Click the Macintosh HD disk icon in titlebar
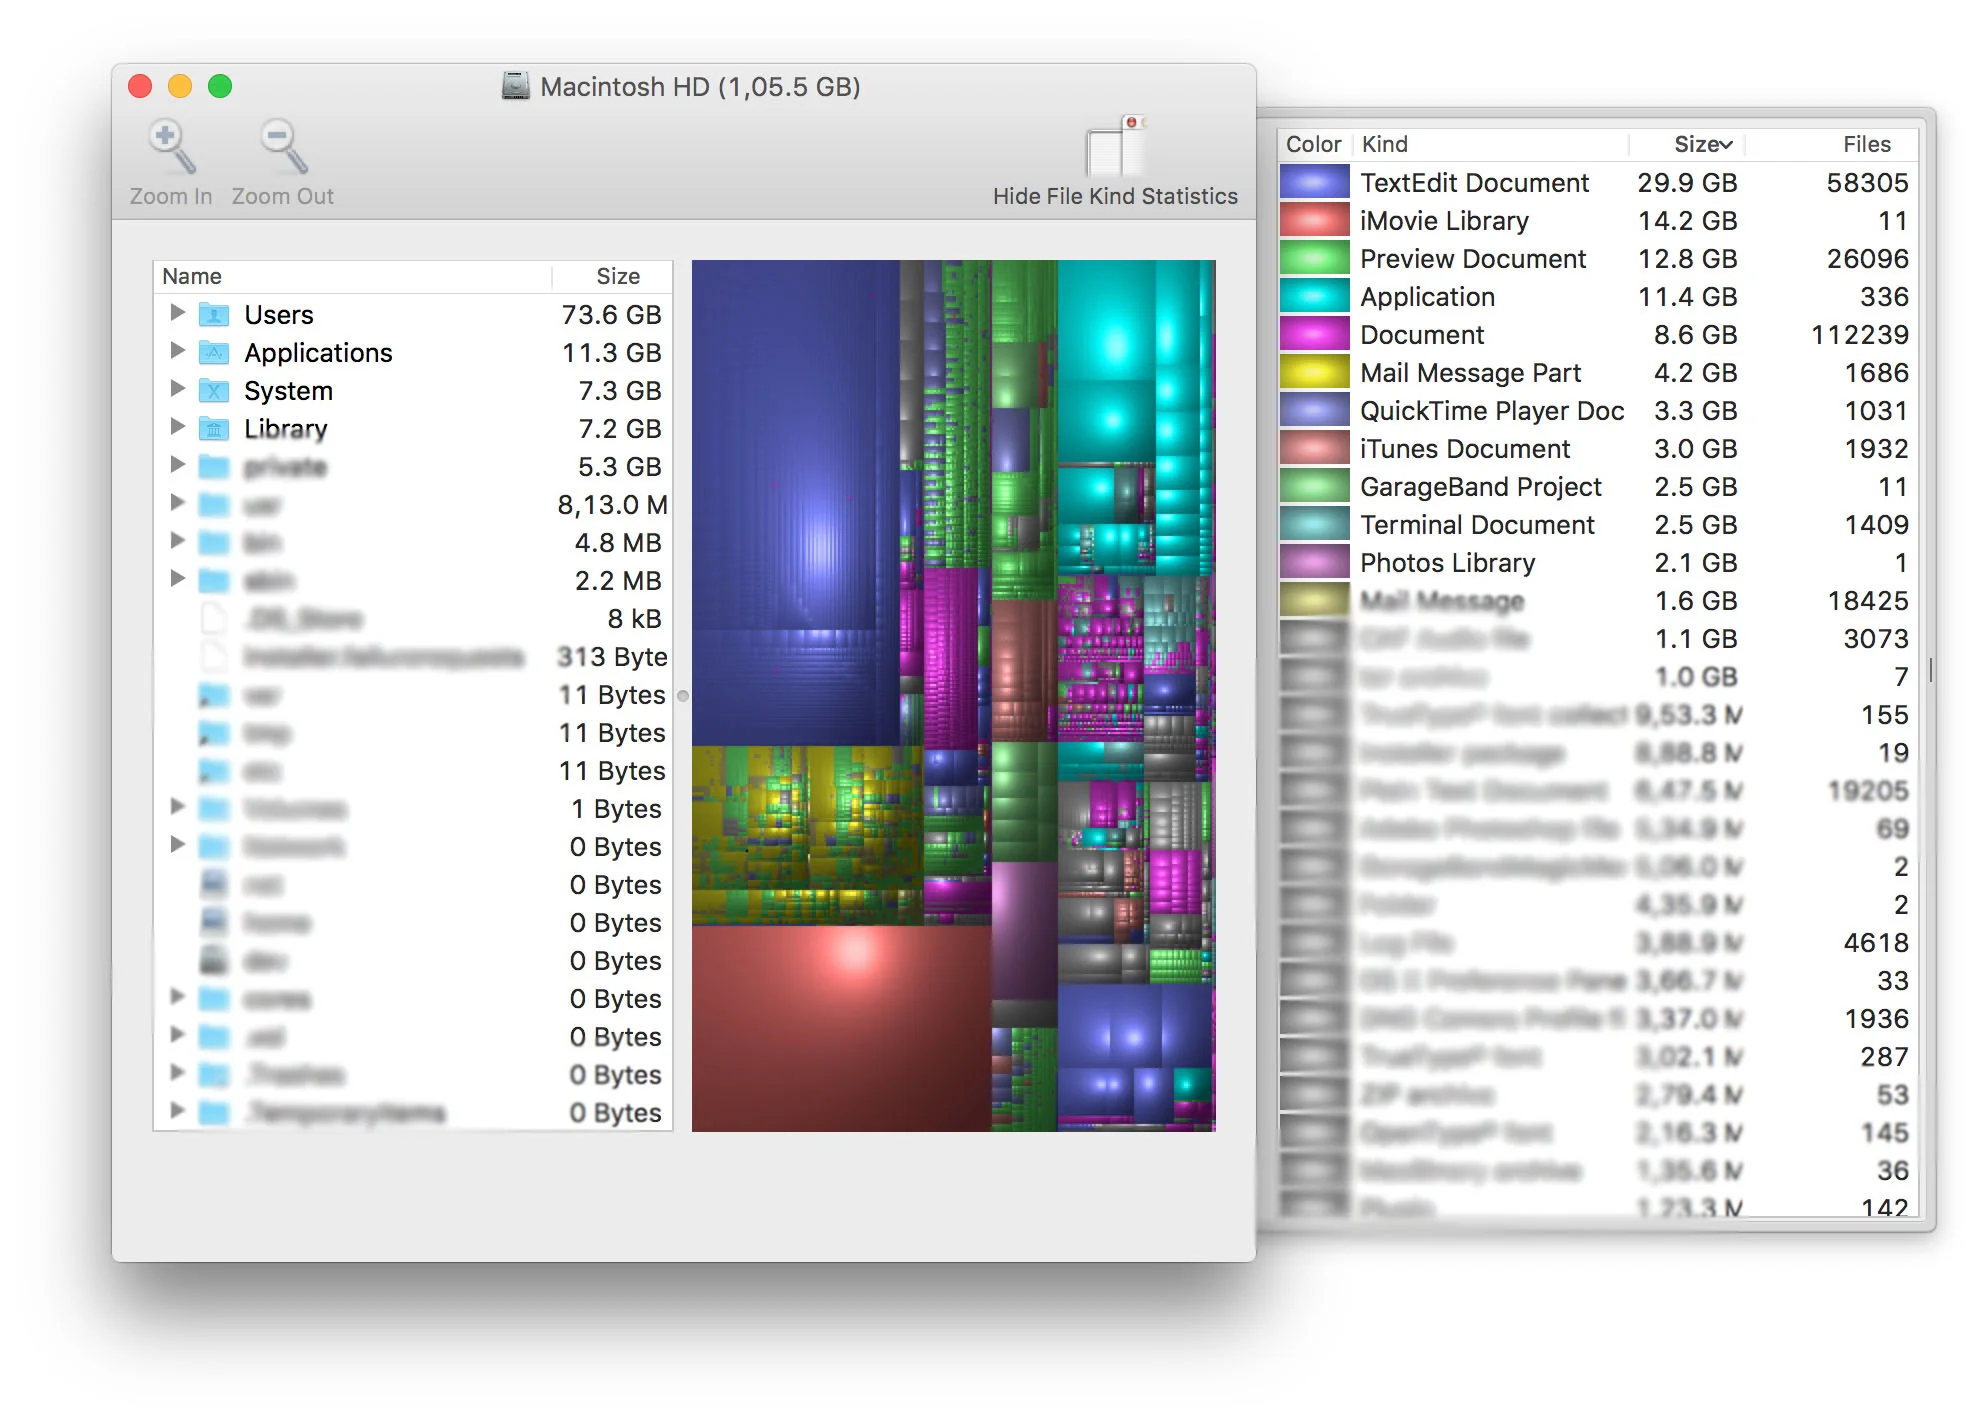This screenshot has width=1970, height=1422. pyautogui.click(x=516, y=87)
